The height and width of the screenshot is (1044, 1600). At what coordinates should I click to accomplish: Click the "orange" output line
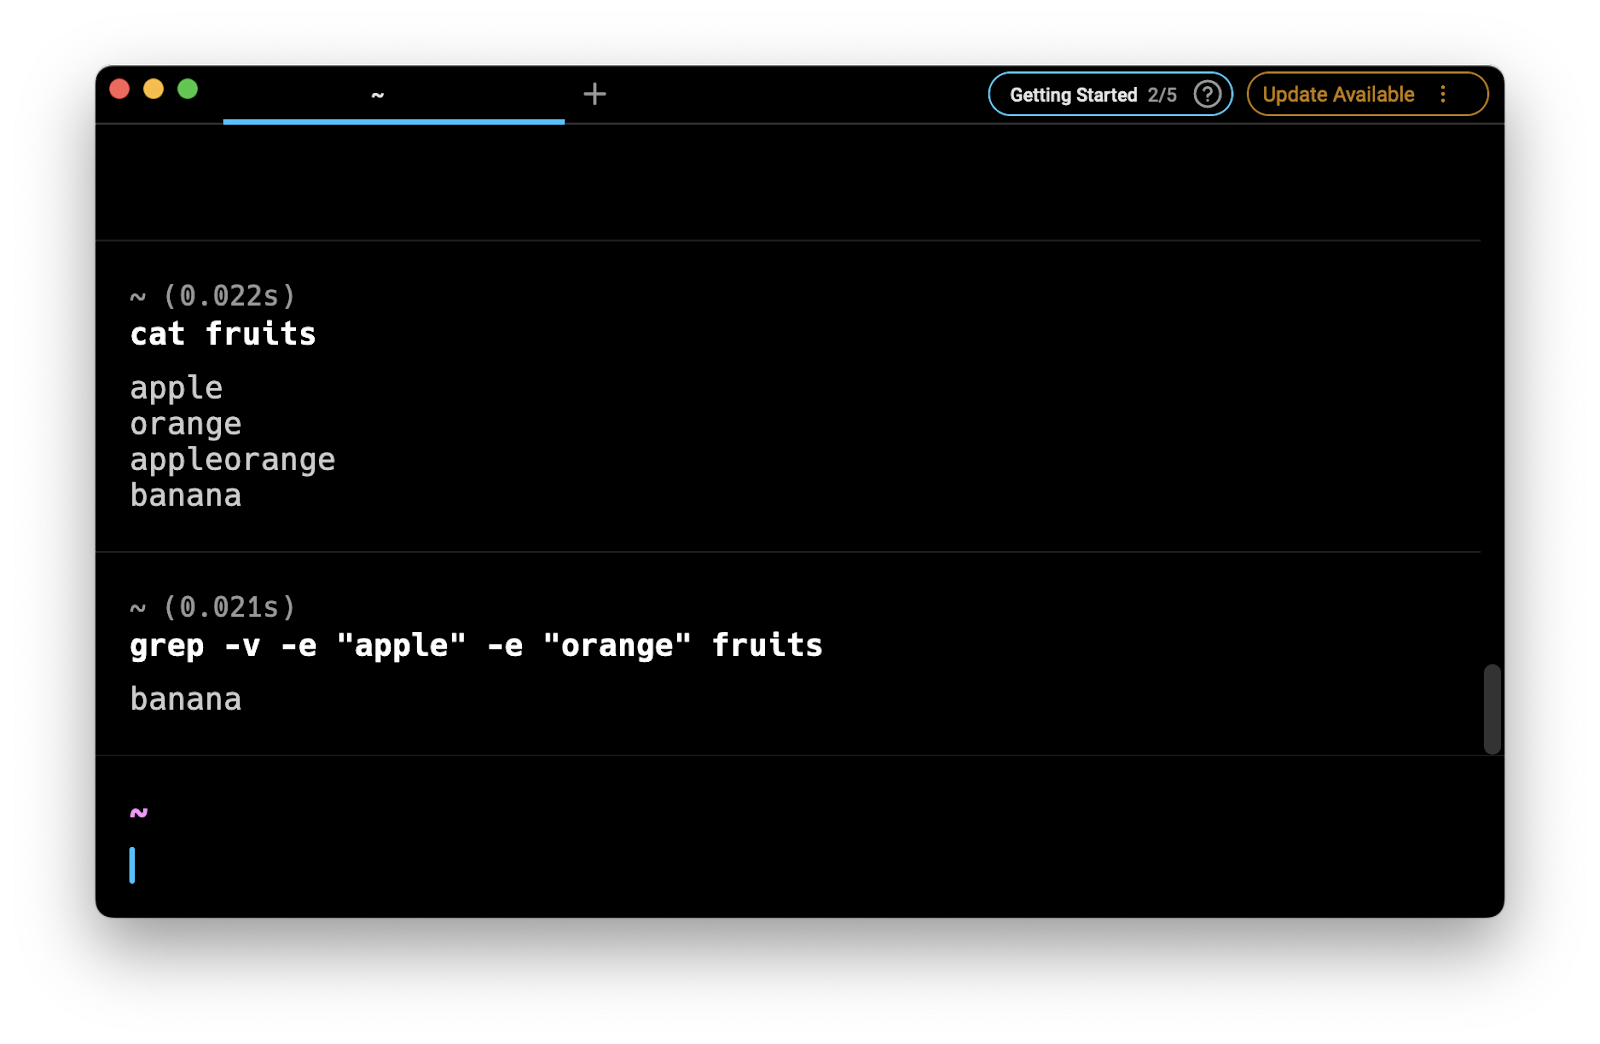coord(186,424)
